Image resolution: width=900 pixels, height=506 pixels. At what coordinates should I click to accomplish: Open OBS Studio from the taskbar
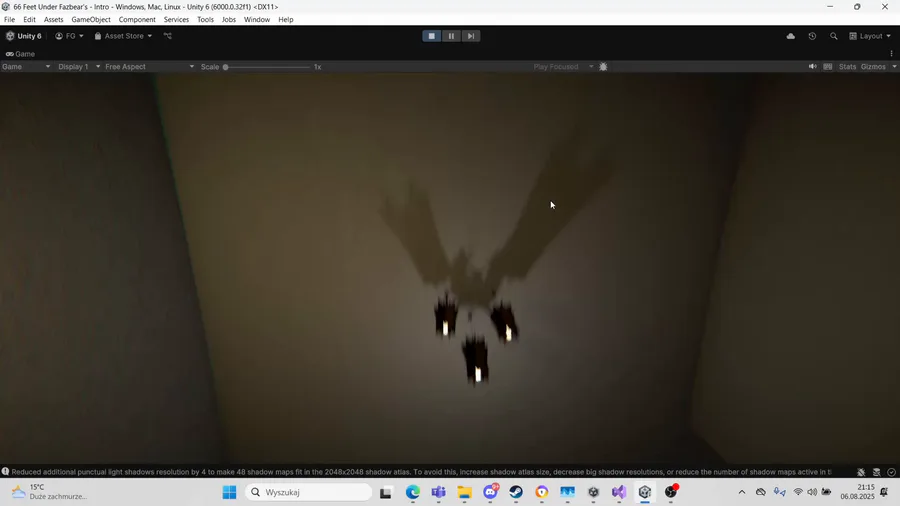click(670, 492)
